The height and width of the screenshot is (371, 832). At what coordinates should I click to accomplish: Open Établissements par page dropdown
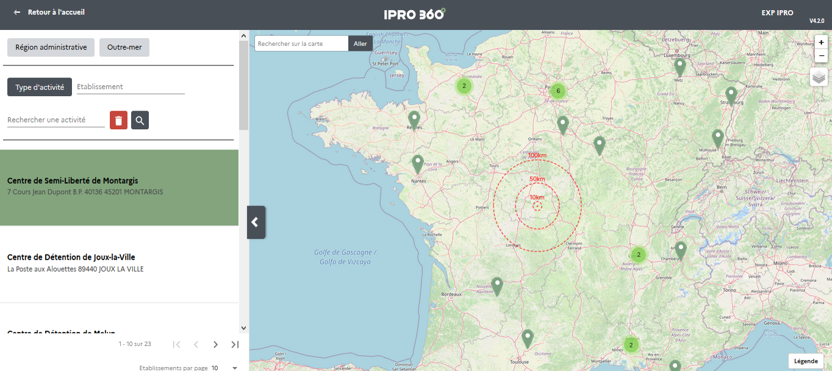point(224,367)
